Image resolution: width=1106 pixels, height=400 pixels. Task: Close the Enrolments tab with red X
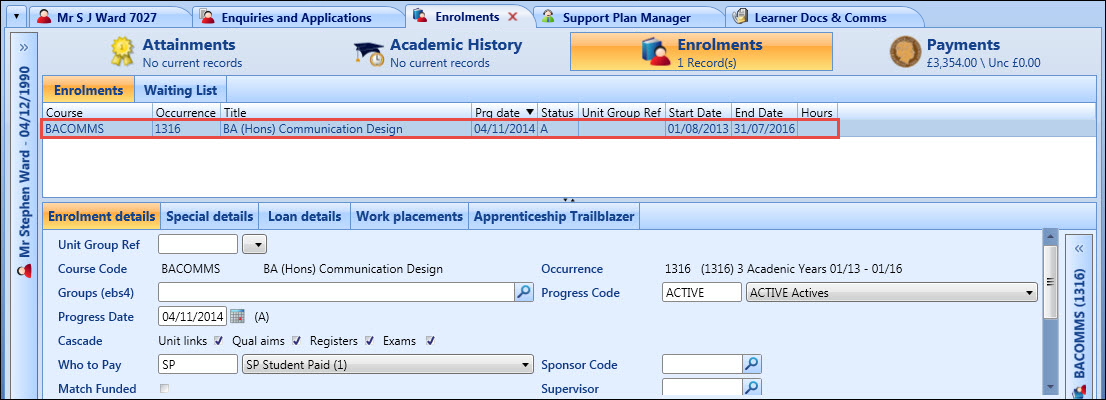coord(513,17)
